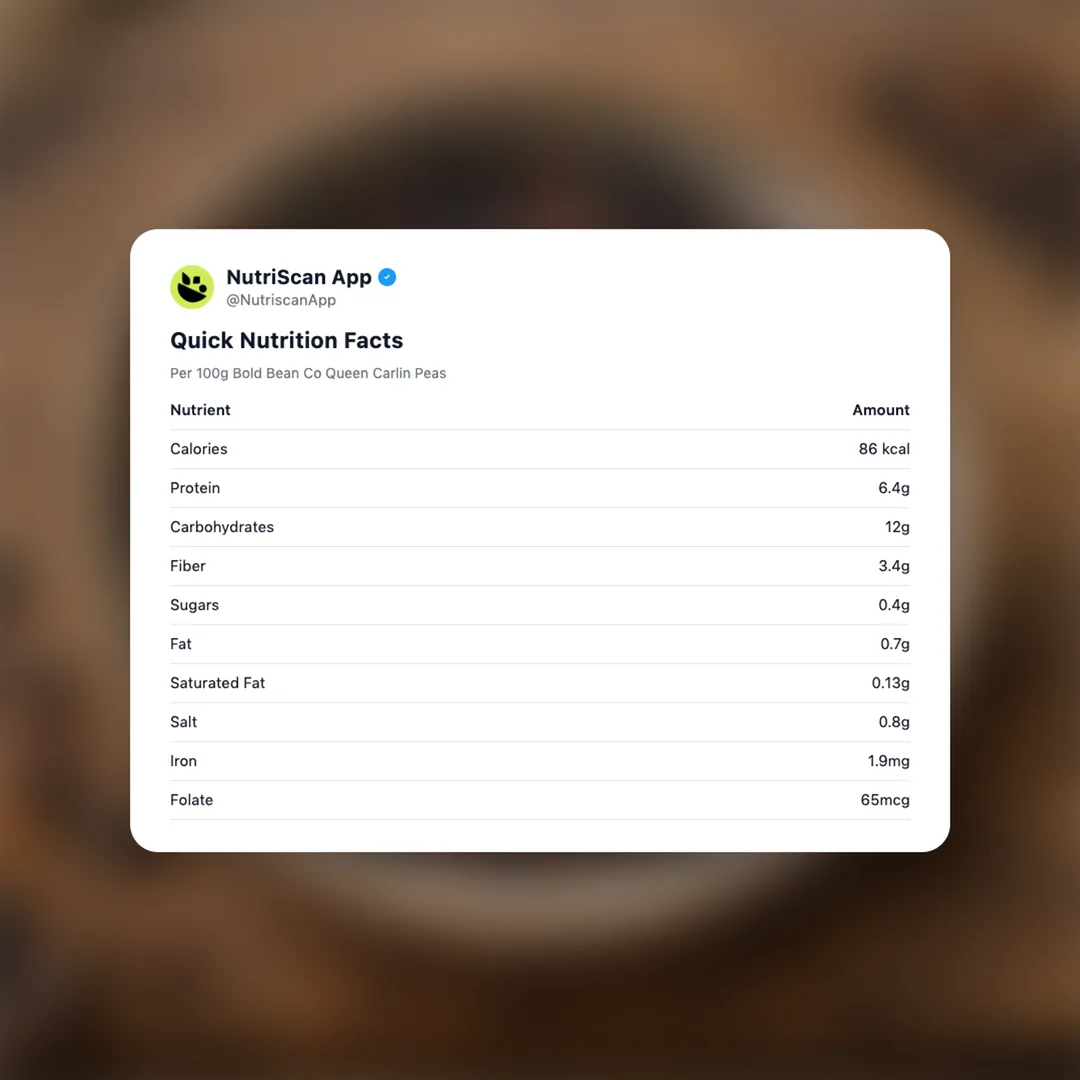This screenshot has height=1080, width=1080.
Task: Click the Quick Nutrition Facts heading
Action: point(286,340)
